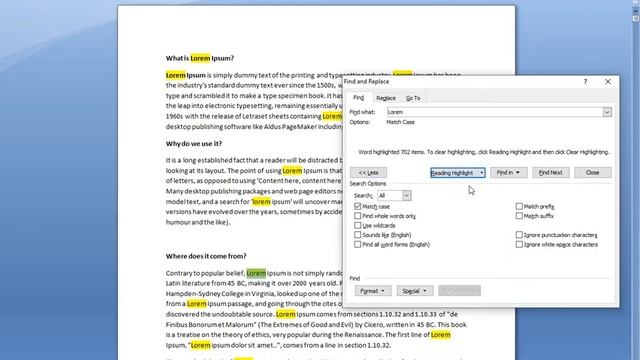Screen dimensions: 640x360
Task: Open the Reading Highlight dropdown
Action: click(458, 173)
